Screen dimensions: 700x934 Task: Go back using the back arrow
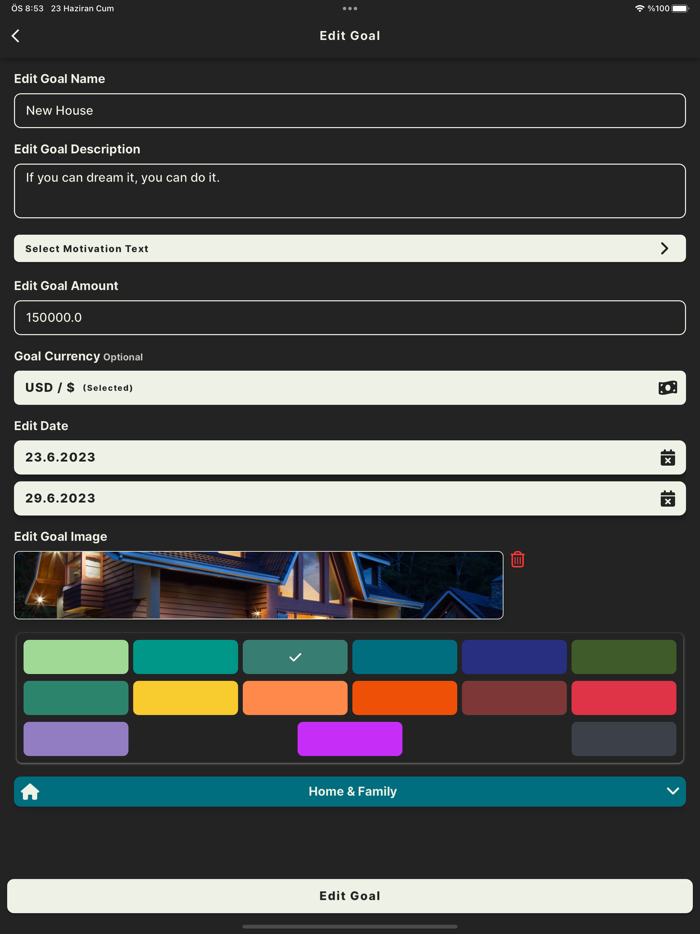point(15,36)
